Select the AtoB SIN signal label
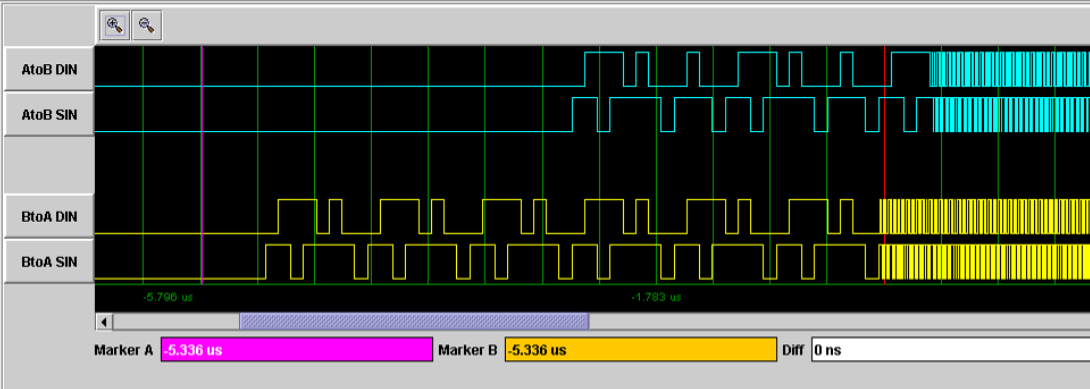The height and width of the screenshot is (389, 1090). [x=49, y=114]
